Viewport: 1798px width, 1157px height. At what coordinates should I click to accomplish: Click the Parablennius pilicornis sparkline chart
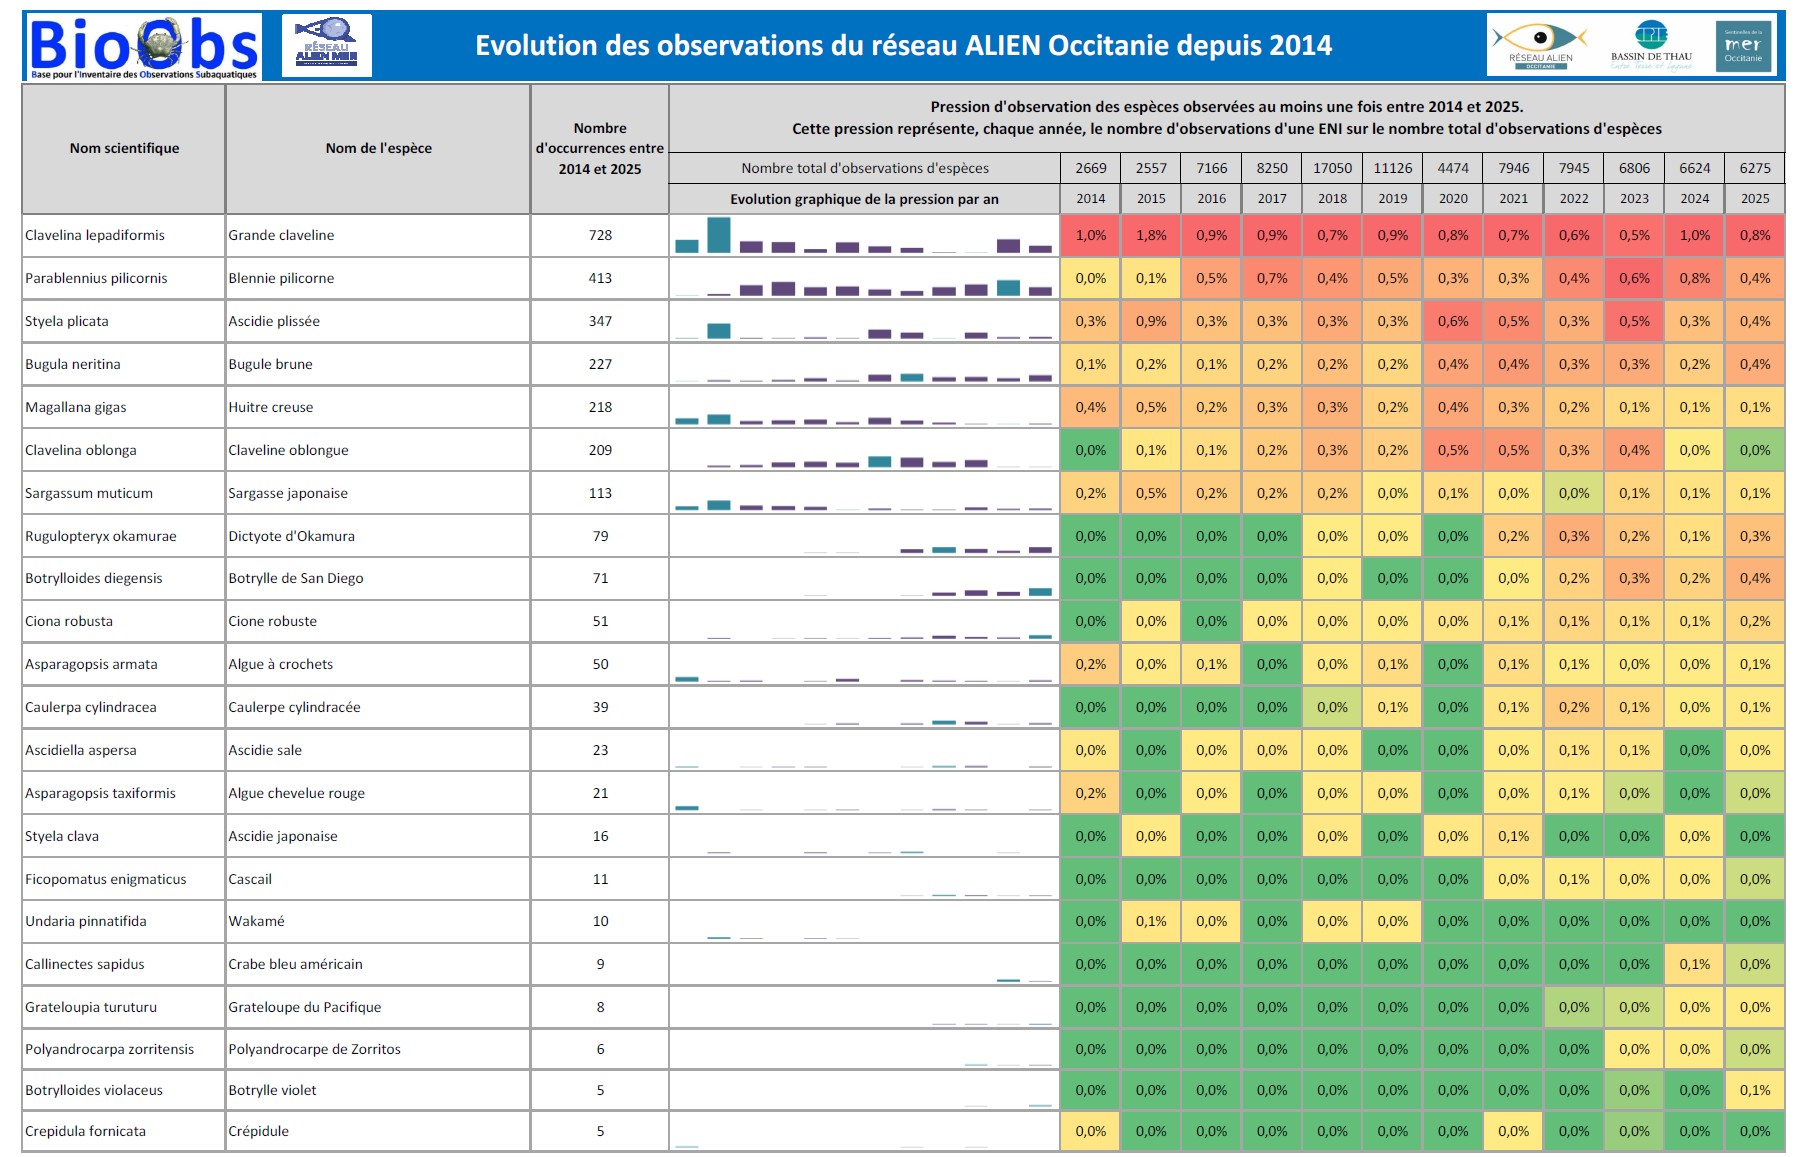point(864,279)
